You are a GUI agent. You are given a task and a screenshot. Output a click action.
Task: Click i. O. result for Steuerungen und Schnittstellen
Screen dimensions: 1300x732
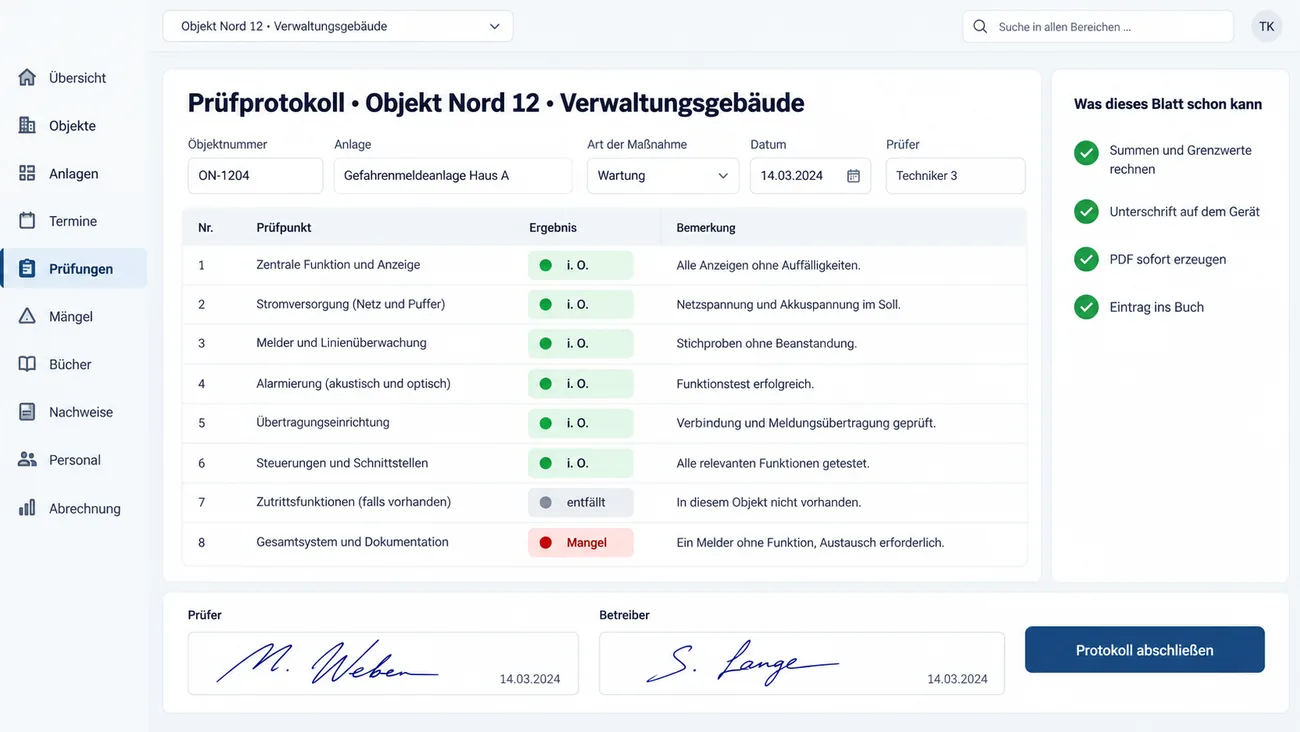tap(580, 463)
